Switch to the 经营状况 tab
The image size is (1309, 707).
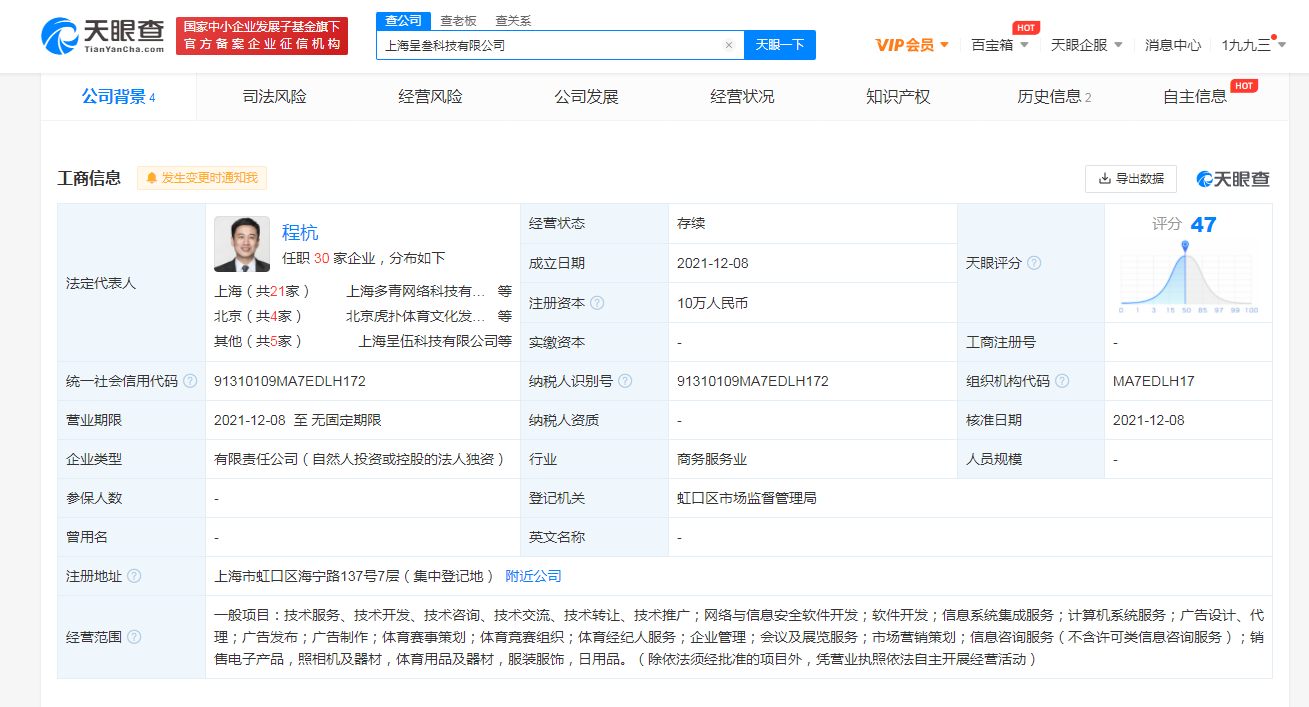coord(743,97)
